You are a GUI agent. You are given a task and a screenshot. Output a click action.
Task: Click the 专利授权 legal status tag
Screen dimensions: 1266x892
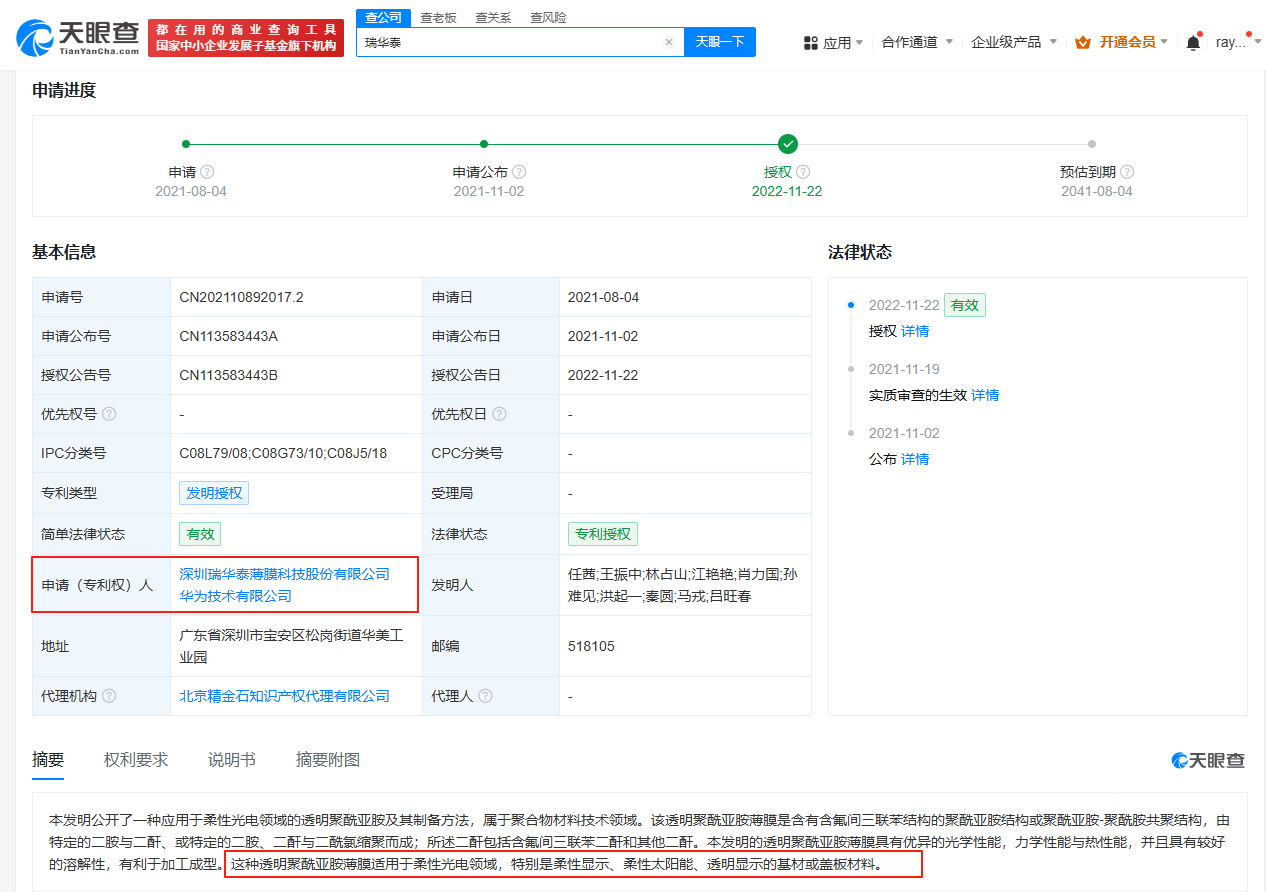coord(603,534)
